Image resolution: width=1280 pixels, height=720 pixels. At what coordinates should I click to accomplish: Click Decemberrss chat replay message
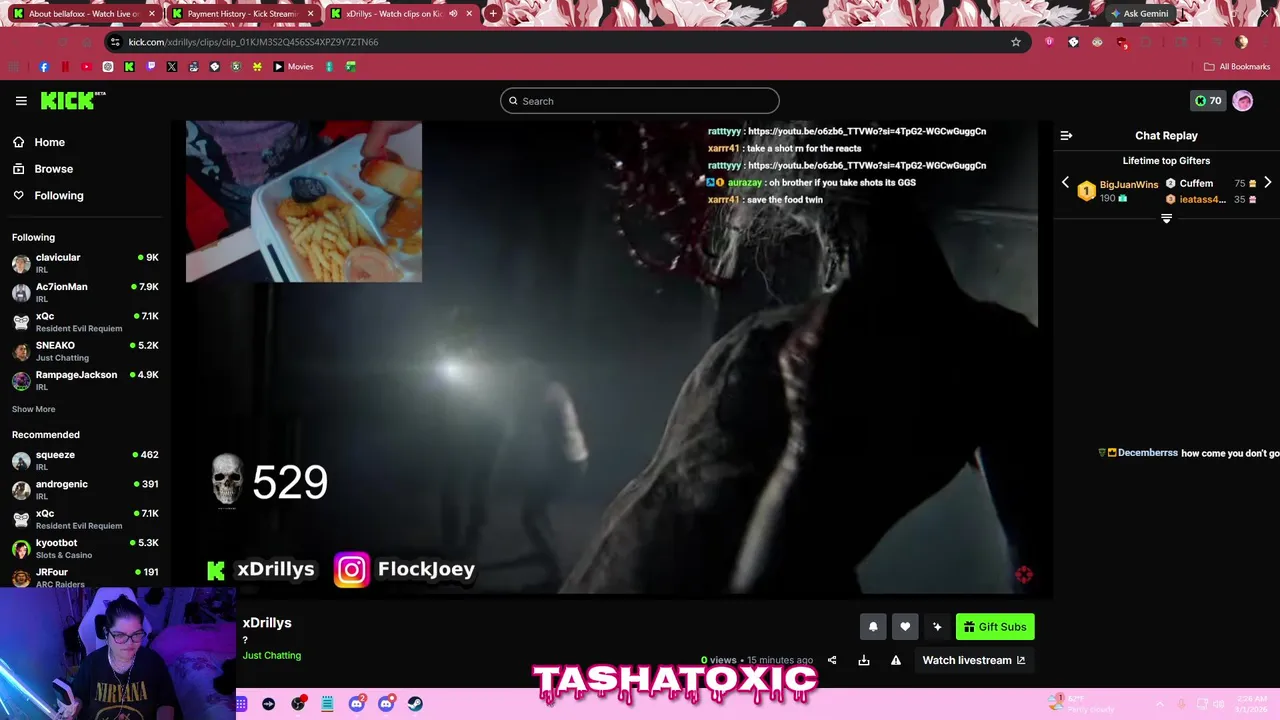1188,453
